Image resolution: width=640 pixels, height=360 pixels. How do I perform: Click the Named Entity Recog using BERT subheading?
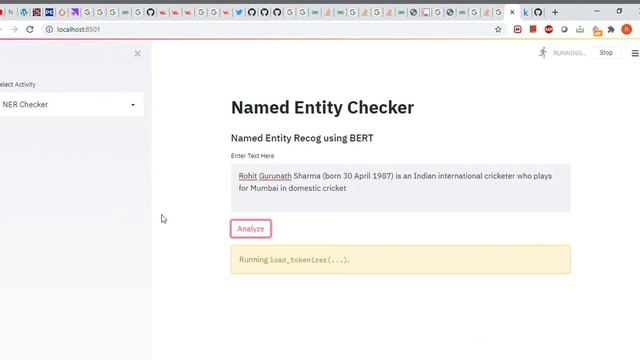click(x=302, y=138)
